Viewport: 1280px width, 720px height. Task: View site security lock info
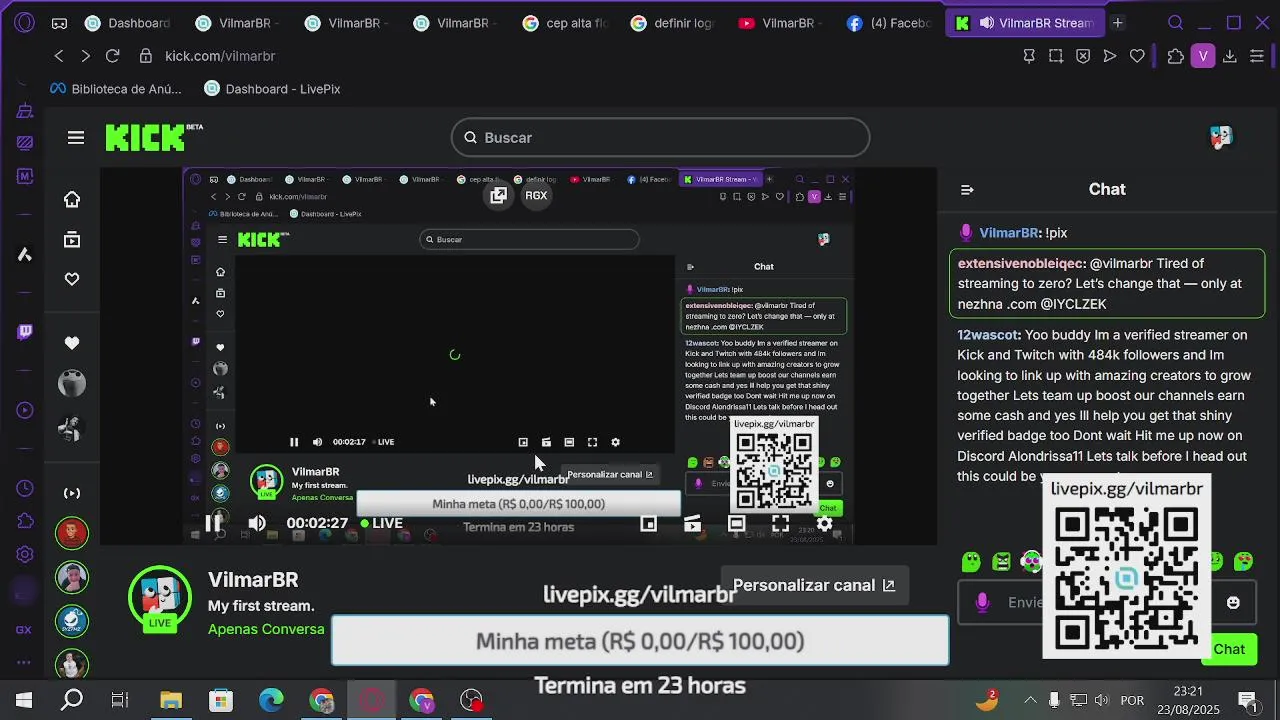pyautogui.click(x=146, y=56)
